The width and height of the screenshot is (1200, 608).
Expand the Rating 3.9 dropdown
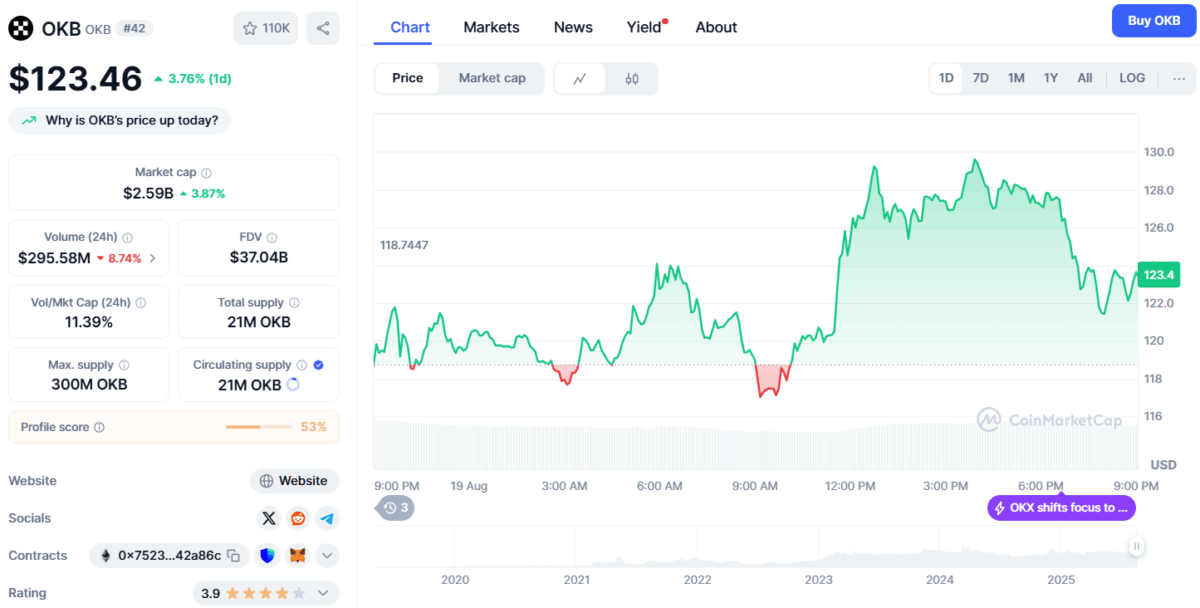(322, 593)
